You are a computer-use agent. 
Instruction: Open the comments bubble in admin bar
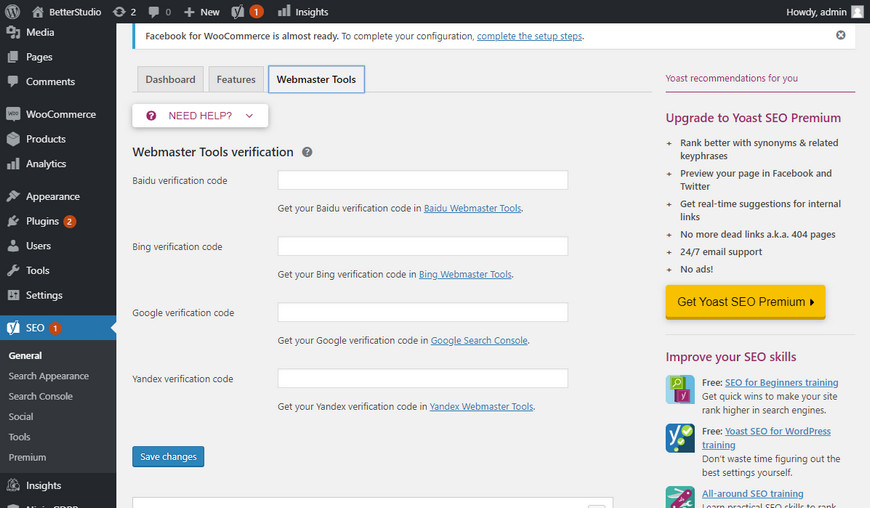pos(154,12)
